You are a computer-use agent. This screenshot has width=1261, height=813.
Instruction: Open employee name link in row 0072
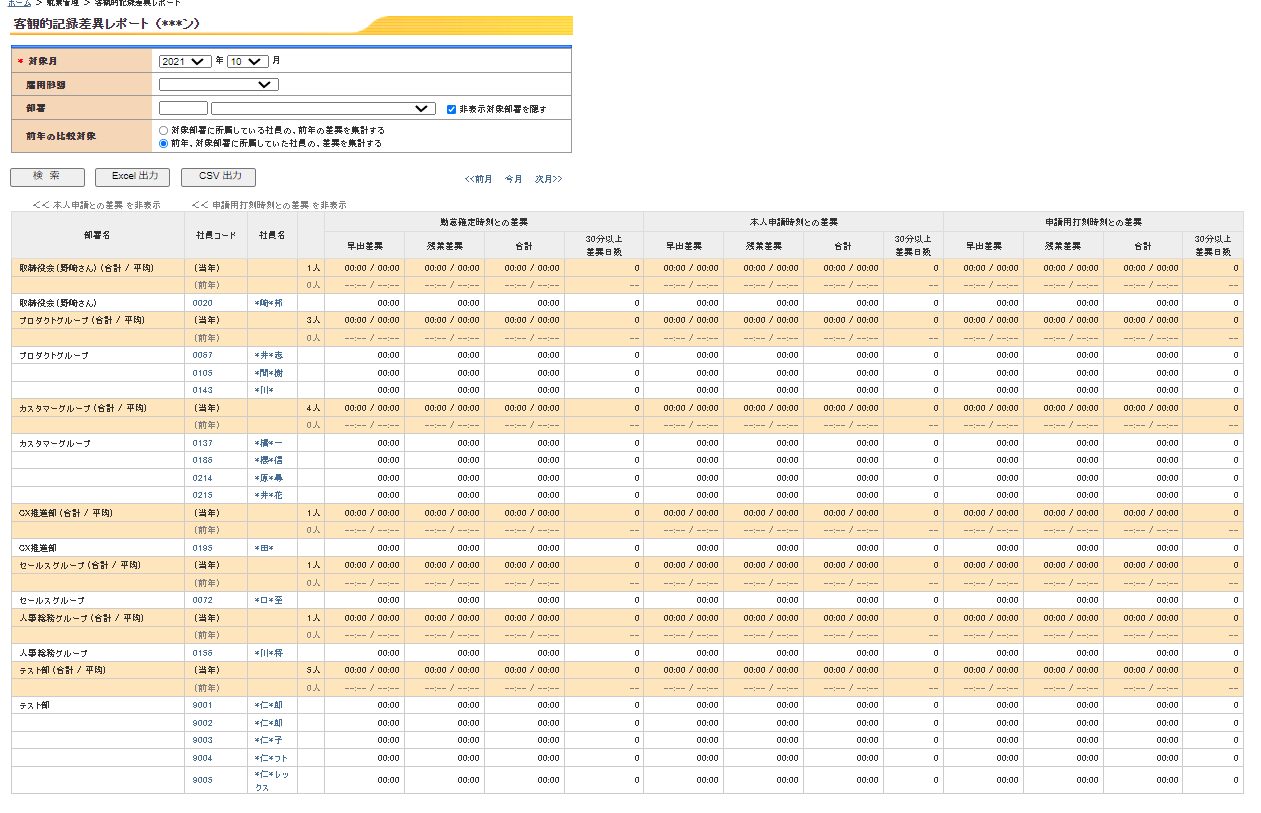click(268, 600)
